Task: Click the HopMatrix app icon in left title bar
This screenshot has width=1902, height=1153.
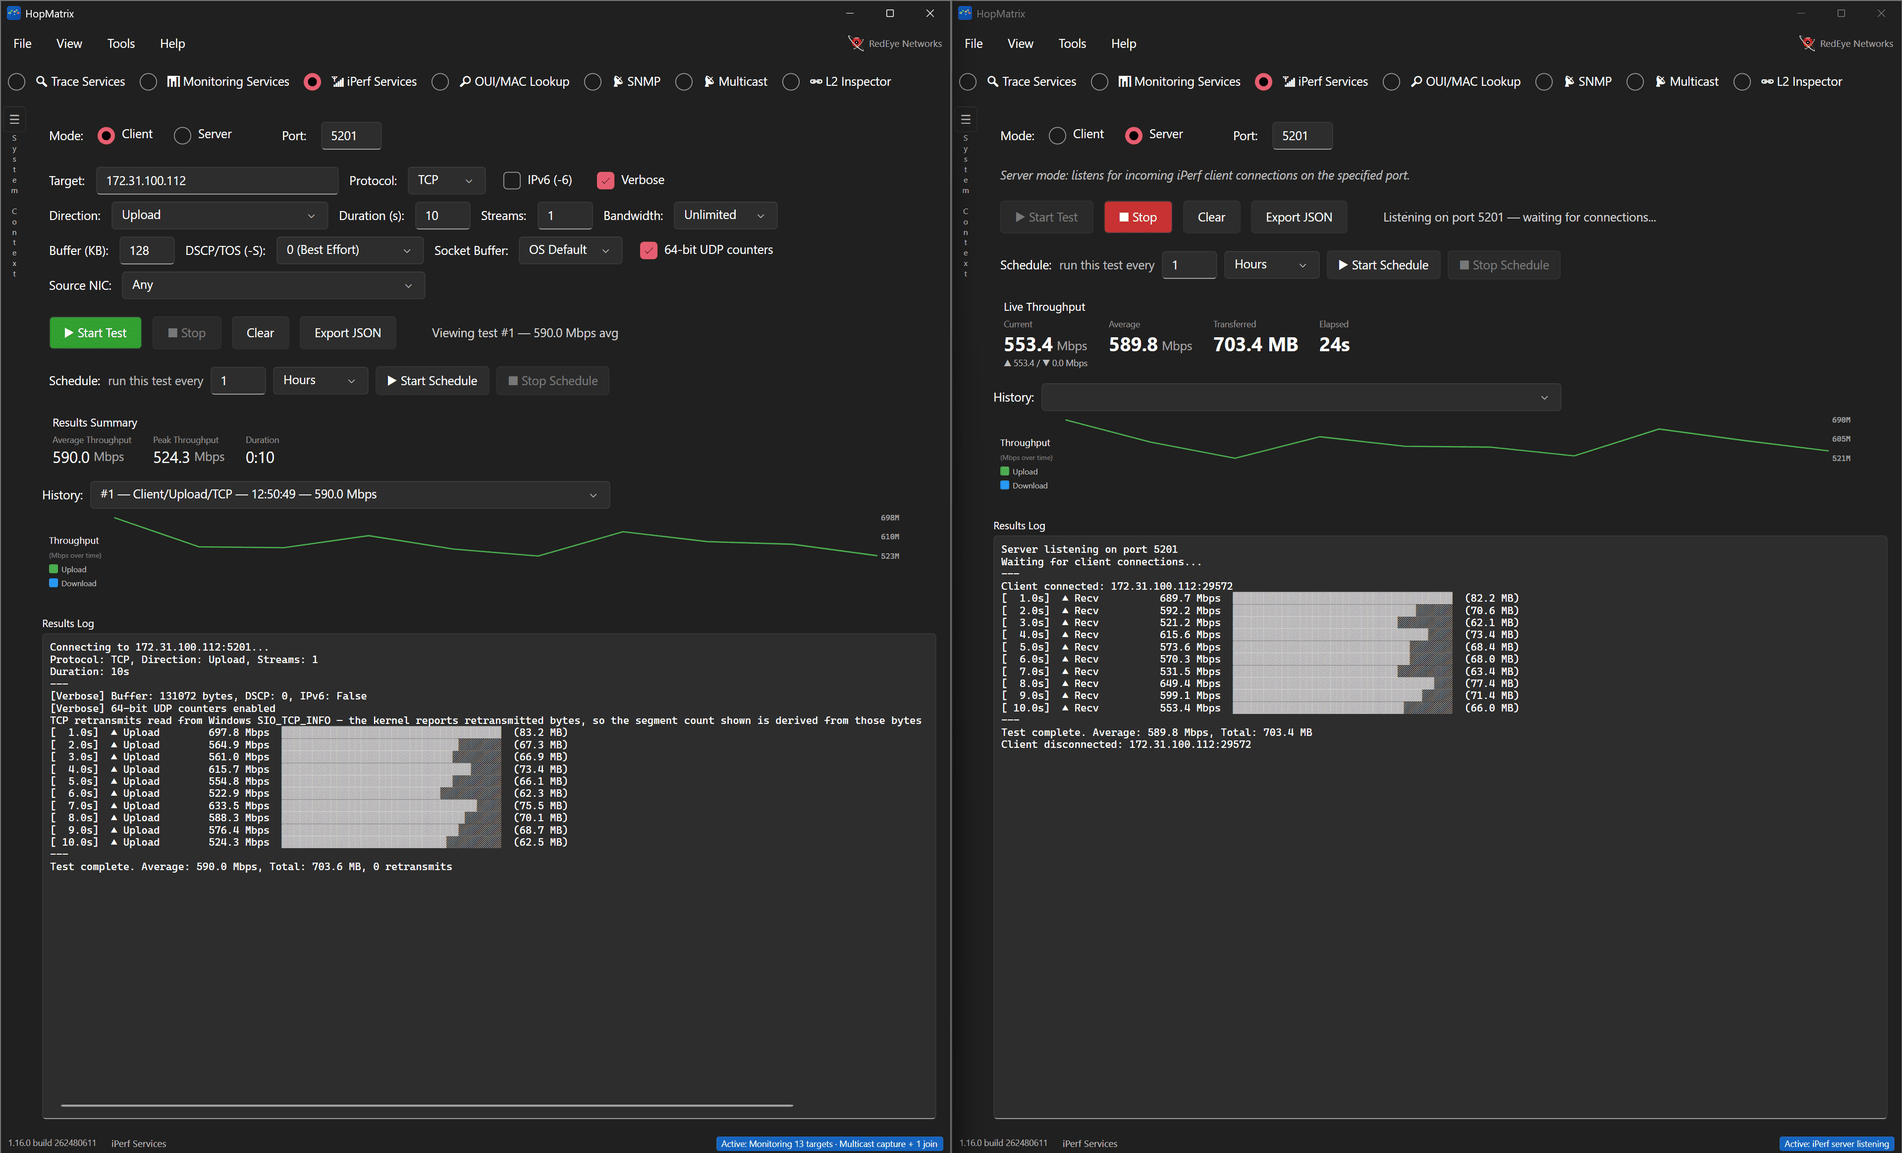Action: (x=14, y=13)
